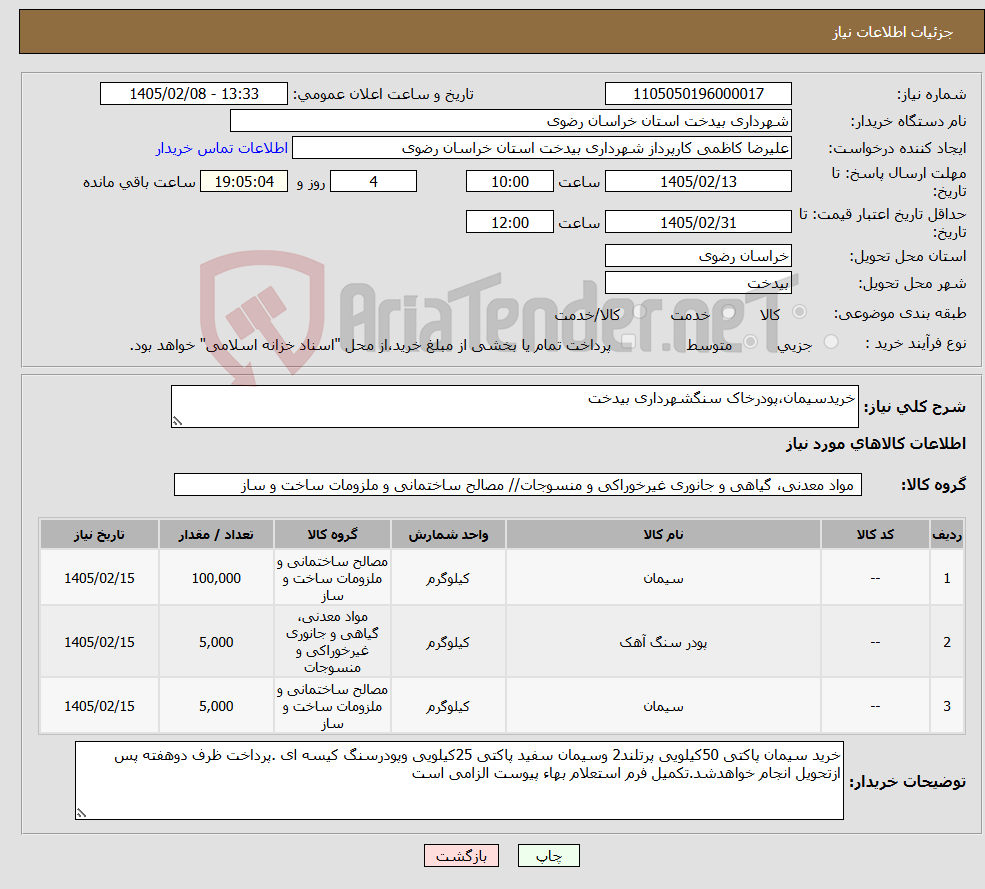Click سیمان product name in row 3

pyautogui.click(x=663, y=706)
